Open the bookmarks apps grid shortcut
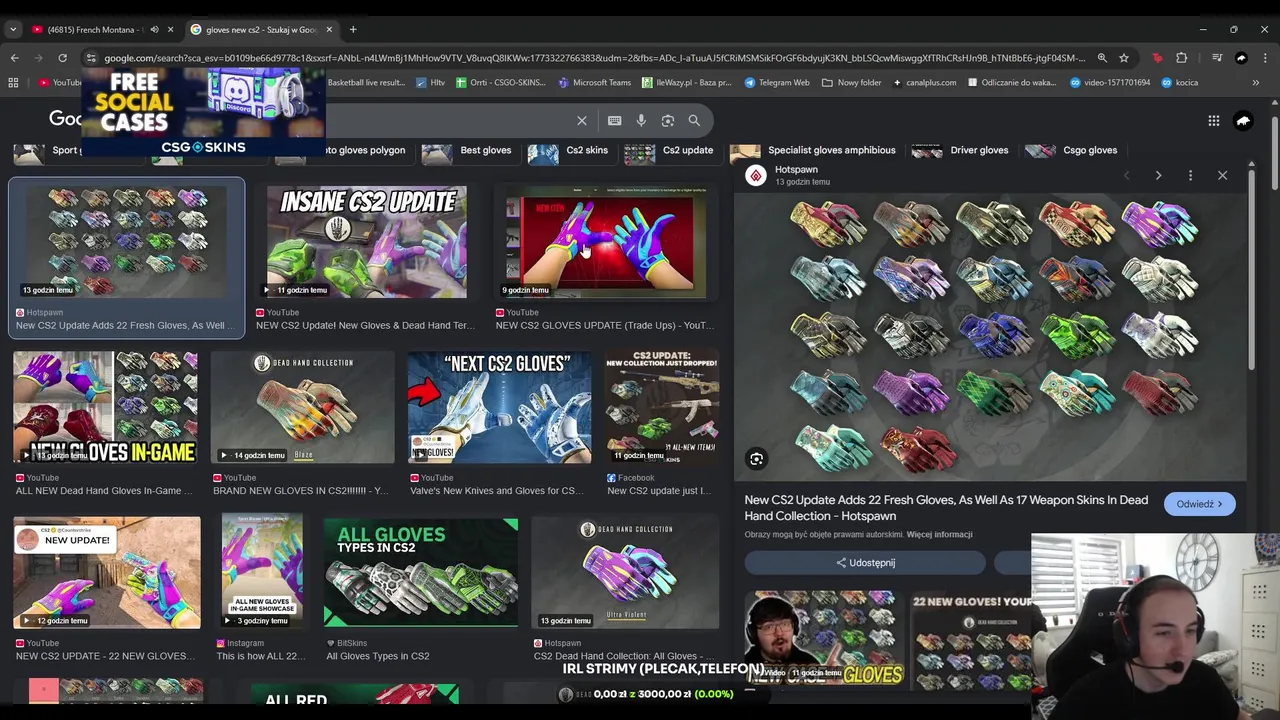 [x=13, y=82]
